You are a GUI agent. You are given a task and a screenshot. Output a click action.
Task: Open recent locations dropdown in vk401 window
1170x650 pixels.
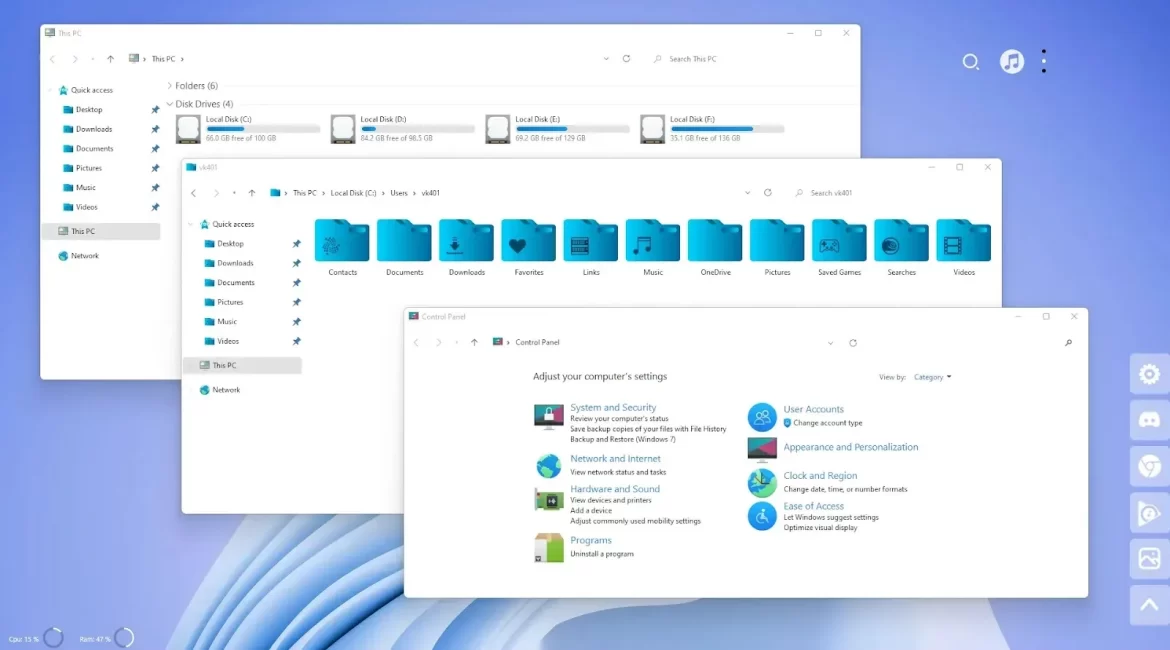[x=234, y=193]
